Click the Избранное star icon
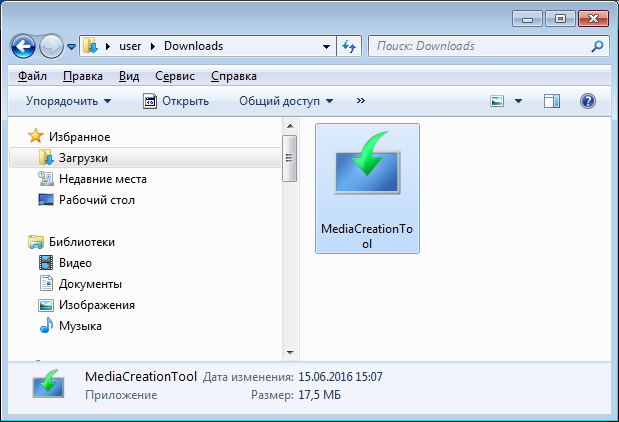The width and height of the screenshot is (619, 422). (x=36, y=136)
